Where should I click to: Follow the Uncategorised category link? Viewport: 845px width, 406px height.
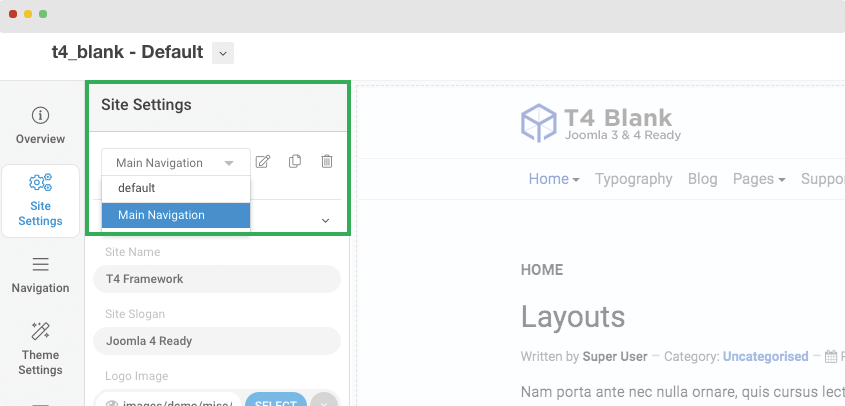[765, 356]
